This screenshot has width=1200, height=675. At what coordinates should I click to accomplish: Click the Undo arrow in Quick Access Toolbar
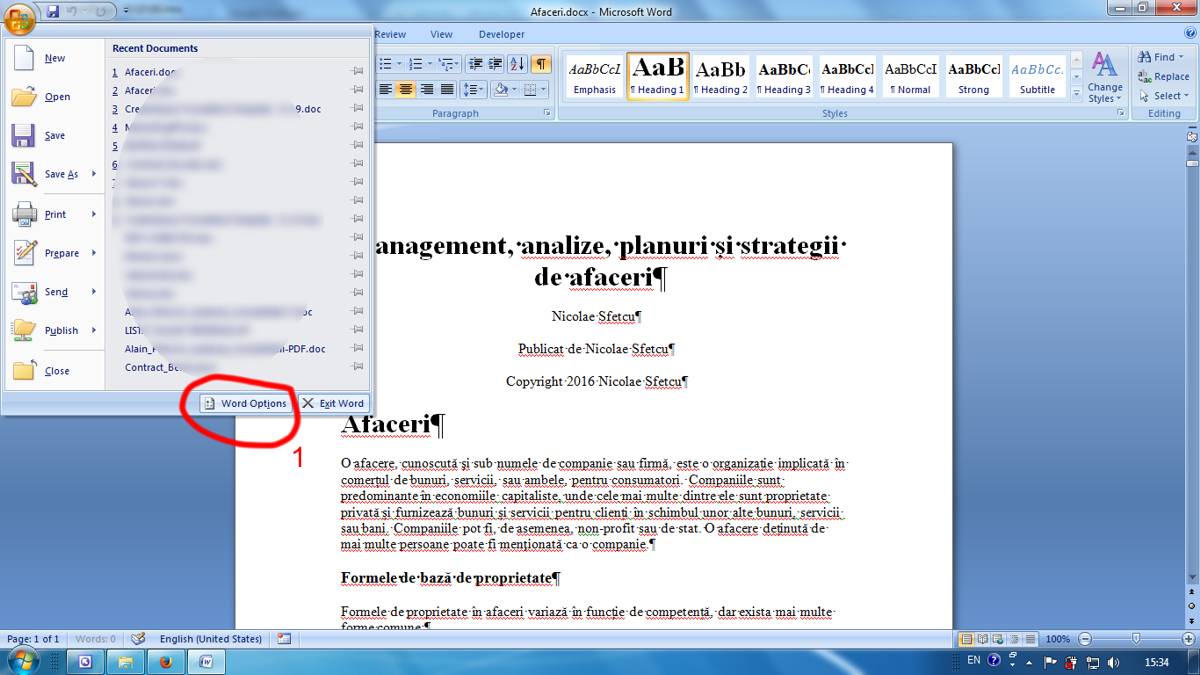pos(71,11)
